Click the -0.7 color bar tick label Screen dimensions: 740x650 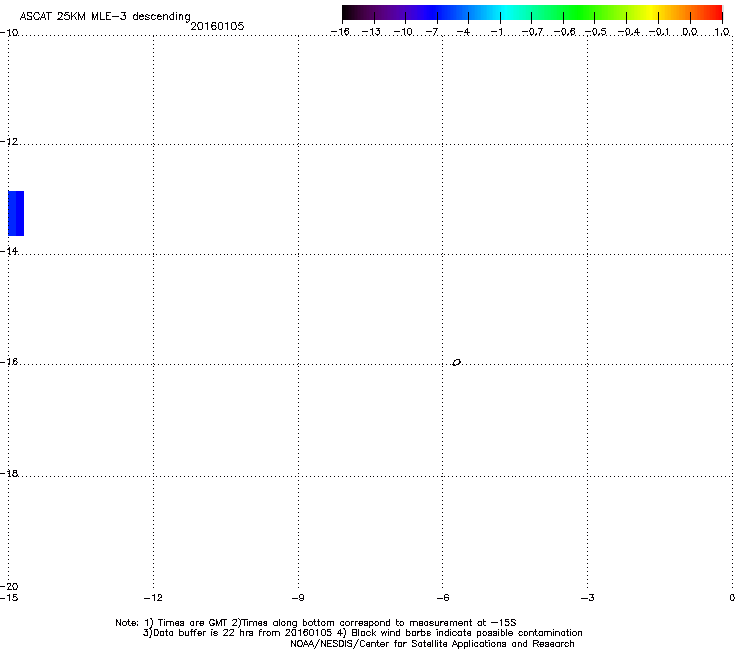tap(532, 32)
